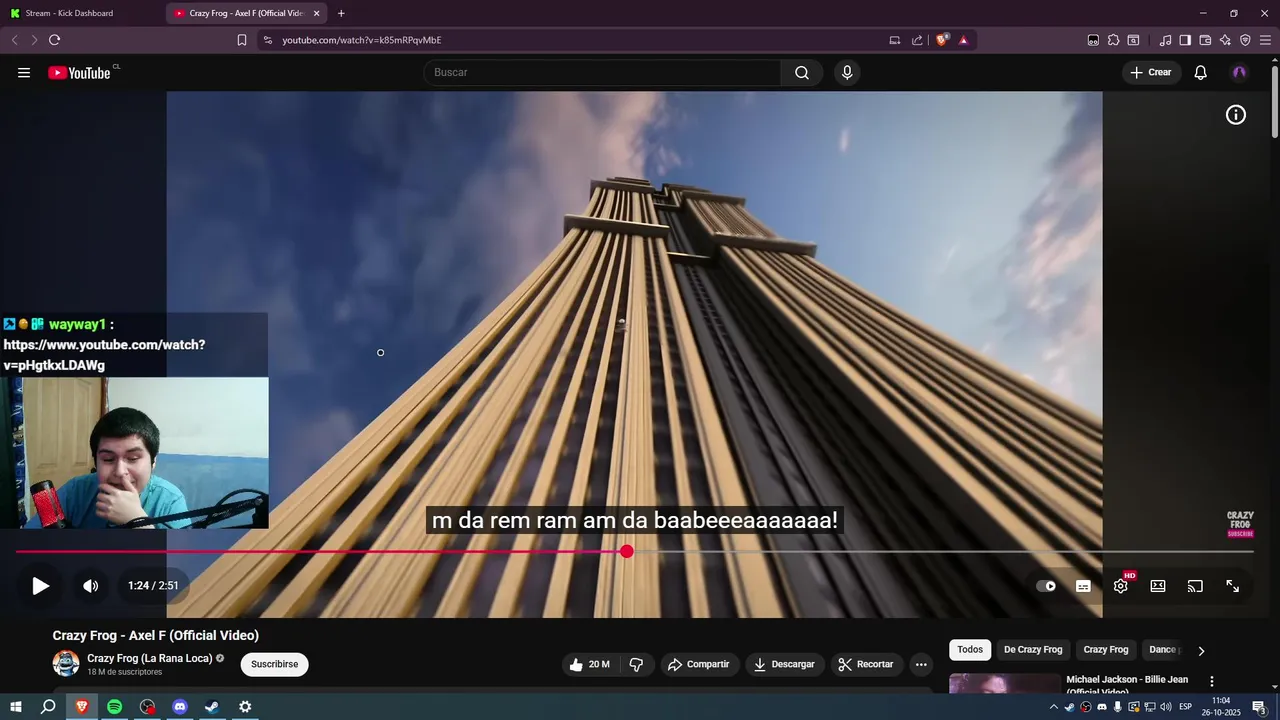Select the Crazy Frog filter chip
The image size is (1280, 720).
(x=1106, y=650)
